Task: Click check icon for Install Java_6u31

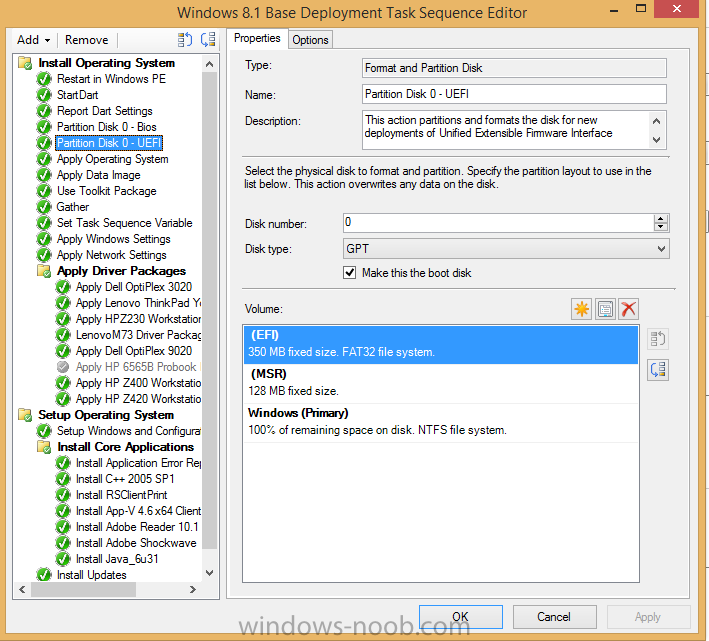Action: (63, 559)
